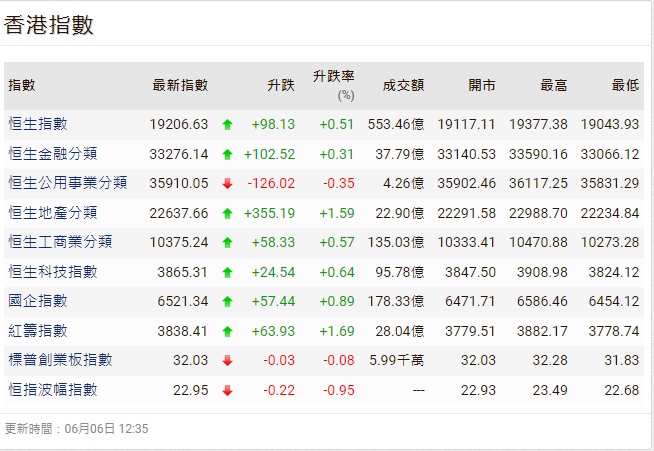Select the change value -126.02
This screenshot has width=654, height=451.
(x=271, y=183)
